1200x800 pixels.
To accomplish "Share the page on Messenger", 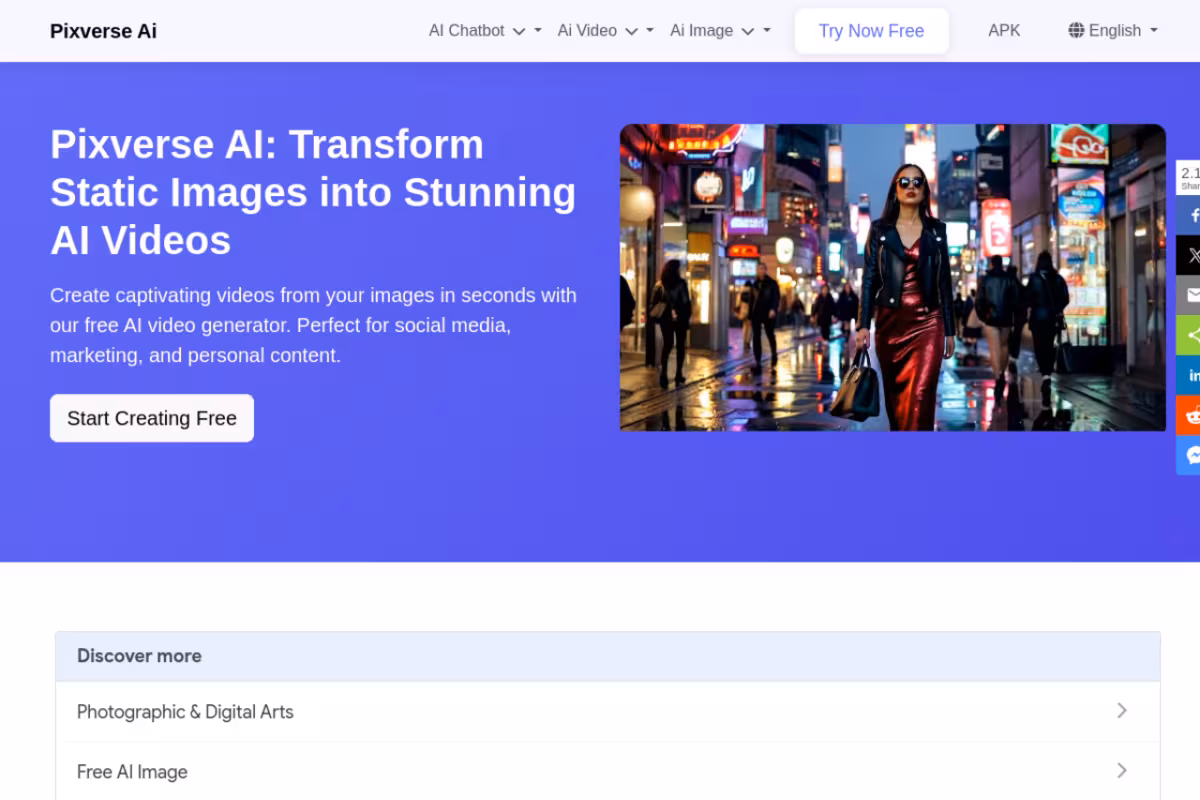I will (x=1188, y=455).
